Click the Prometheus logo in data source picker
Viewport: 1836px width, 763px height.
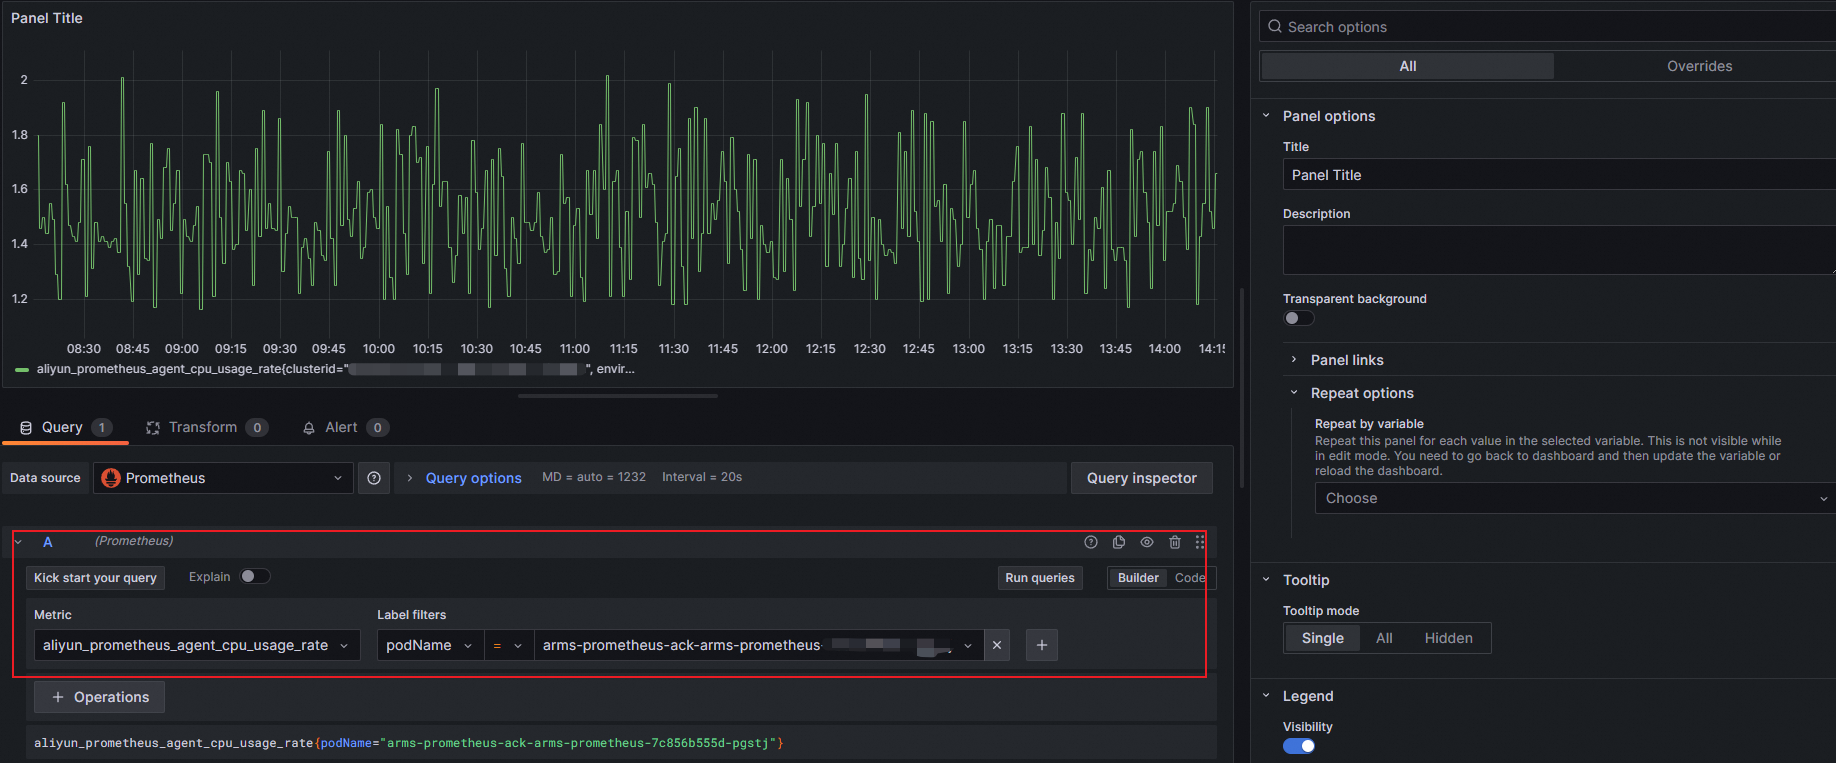coord(111,478)
